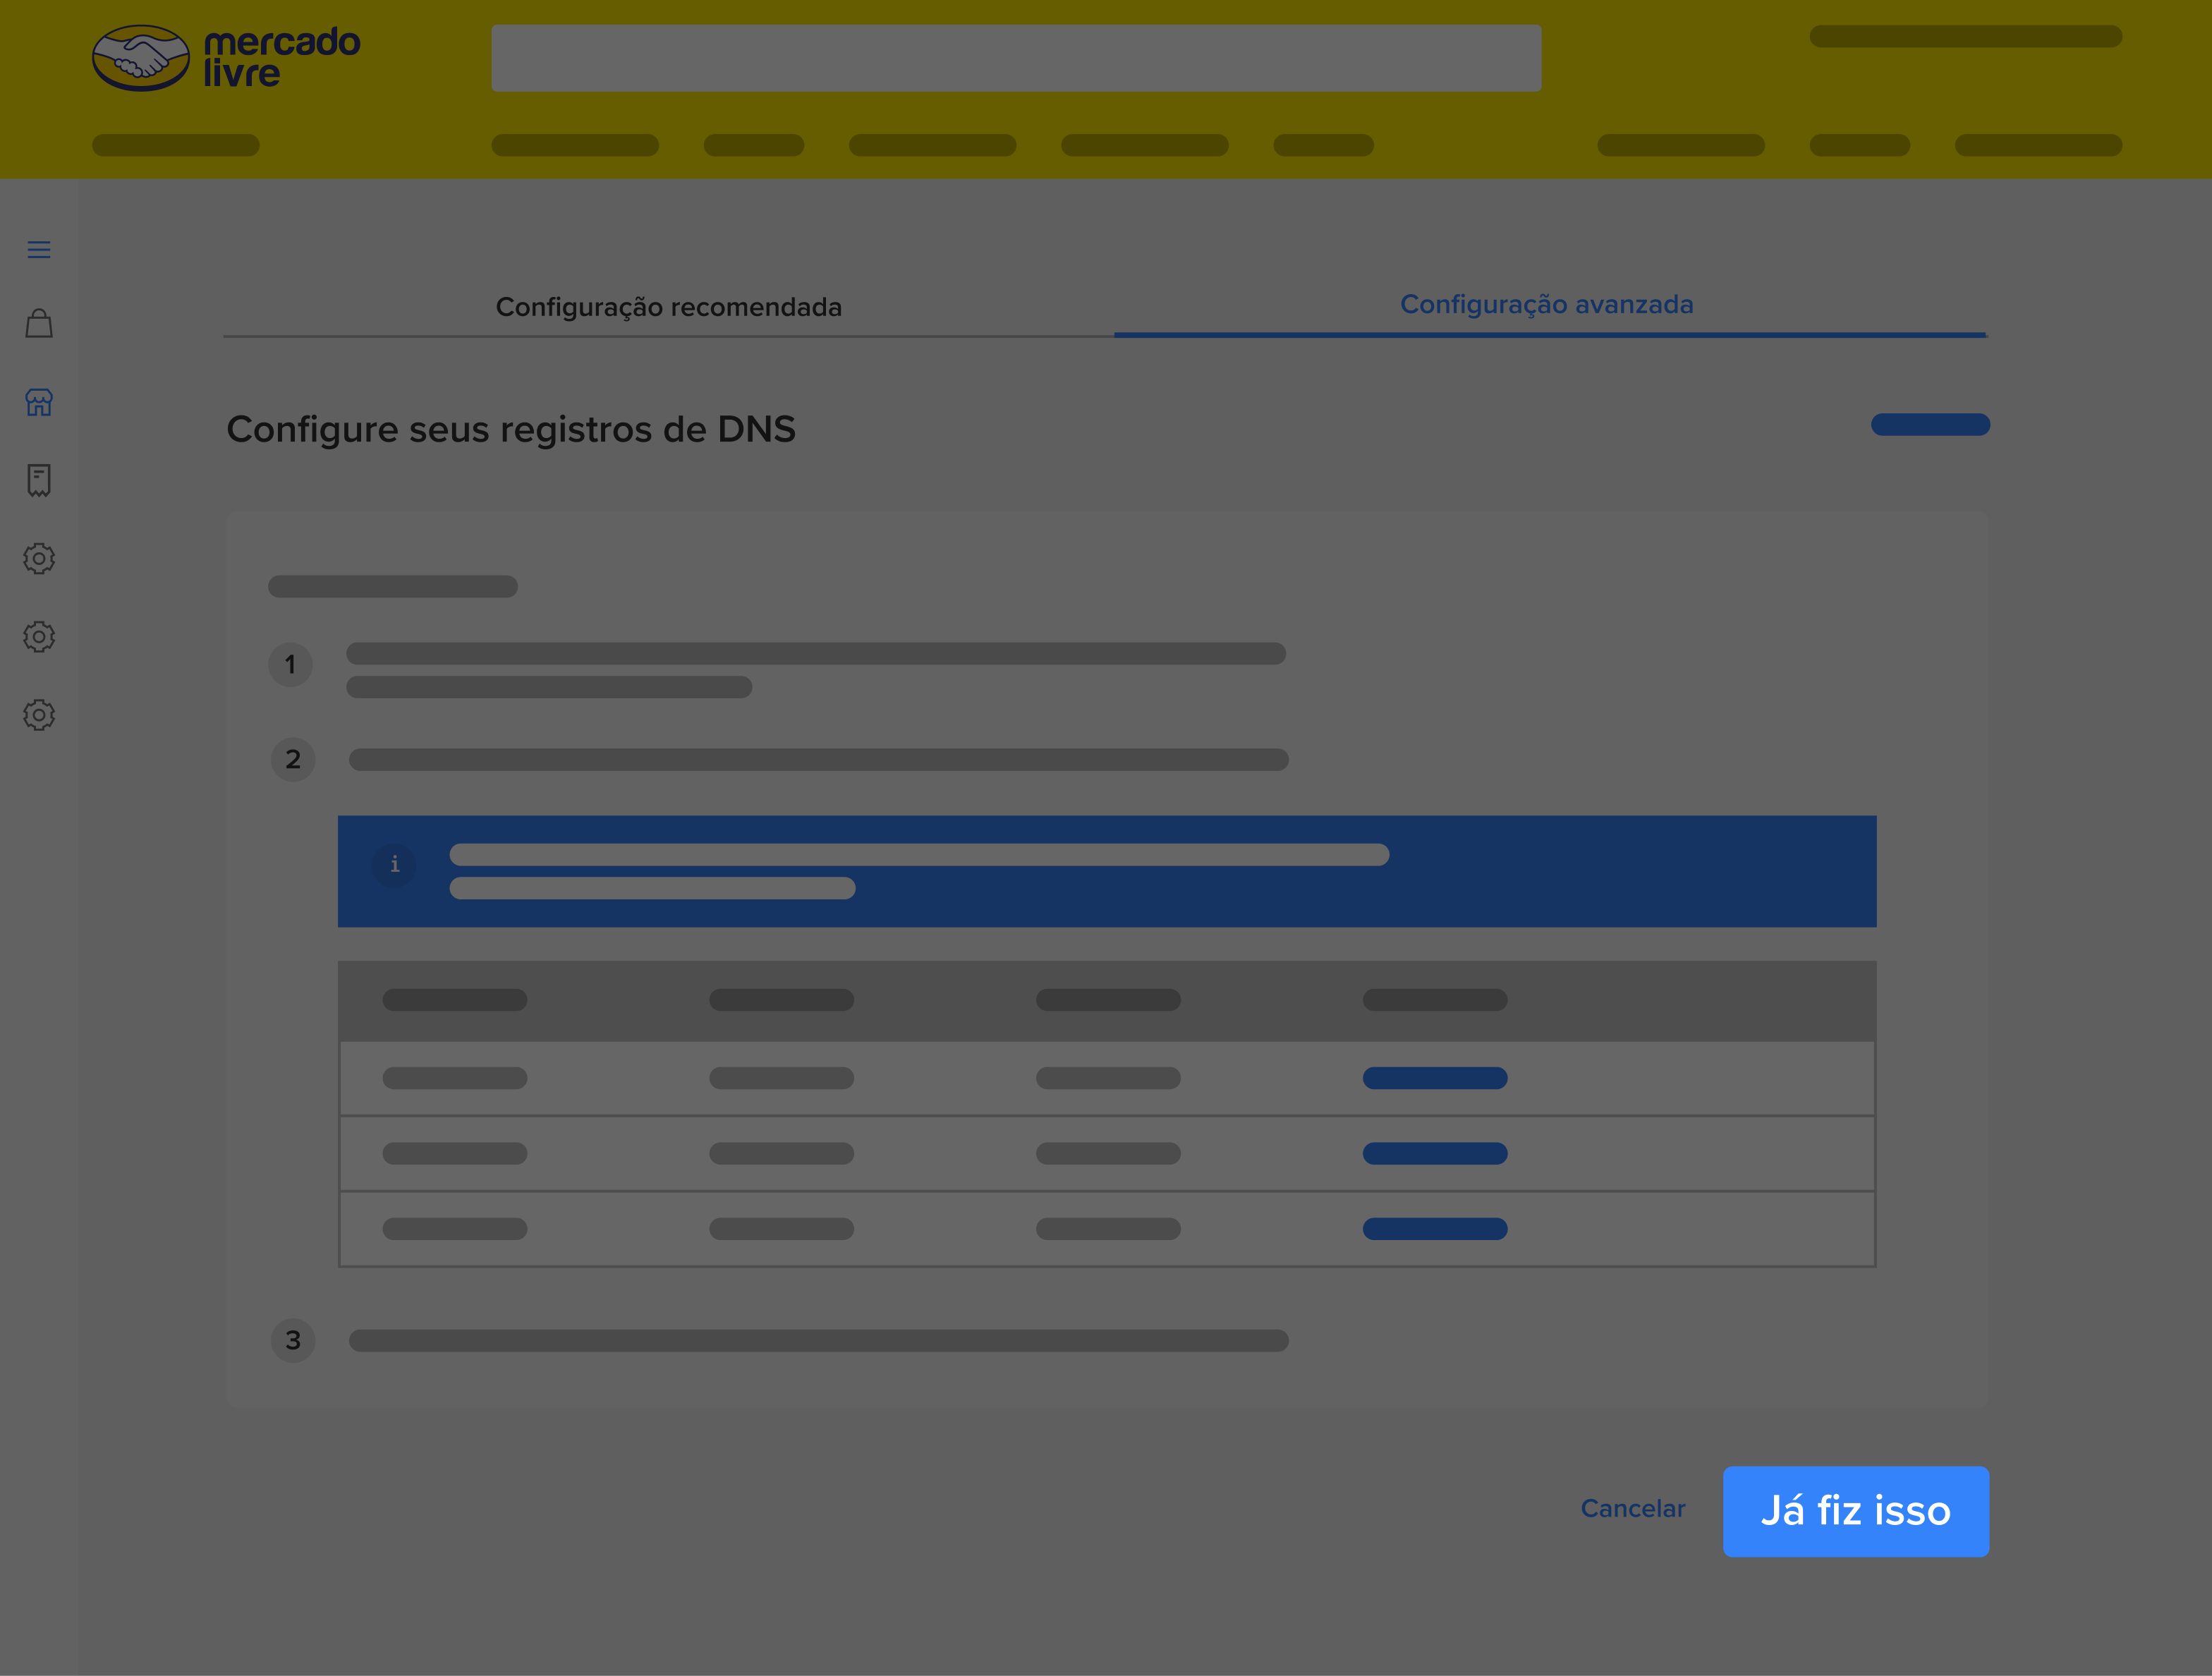Click blue link in first table row
2212x1676 pixels.
coord(1434,1078)
